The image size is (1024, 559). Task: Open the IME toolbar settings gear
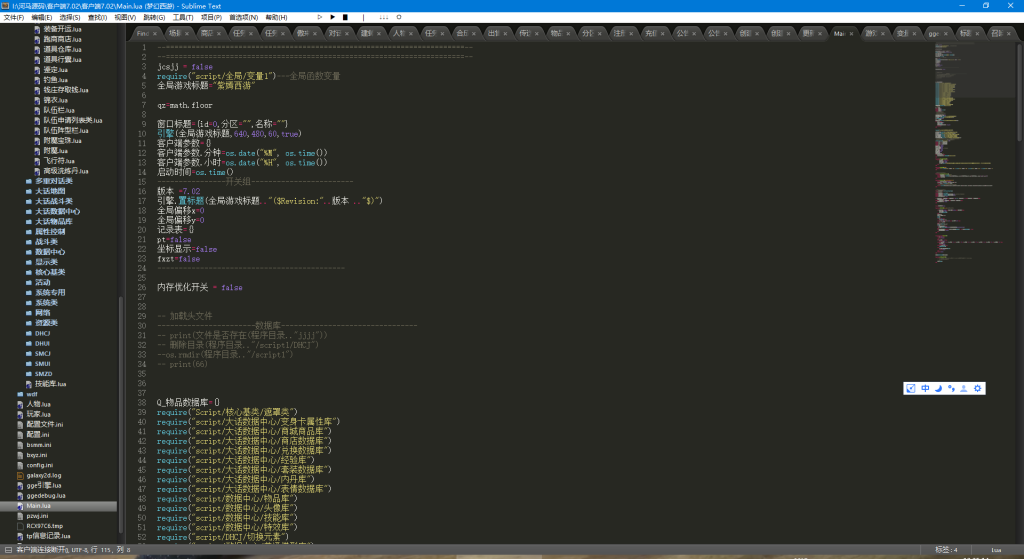[x=978, y=388]
